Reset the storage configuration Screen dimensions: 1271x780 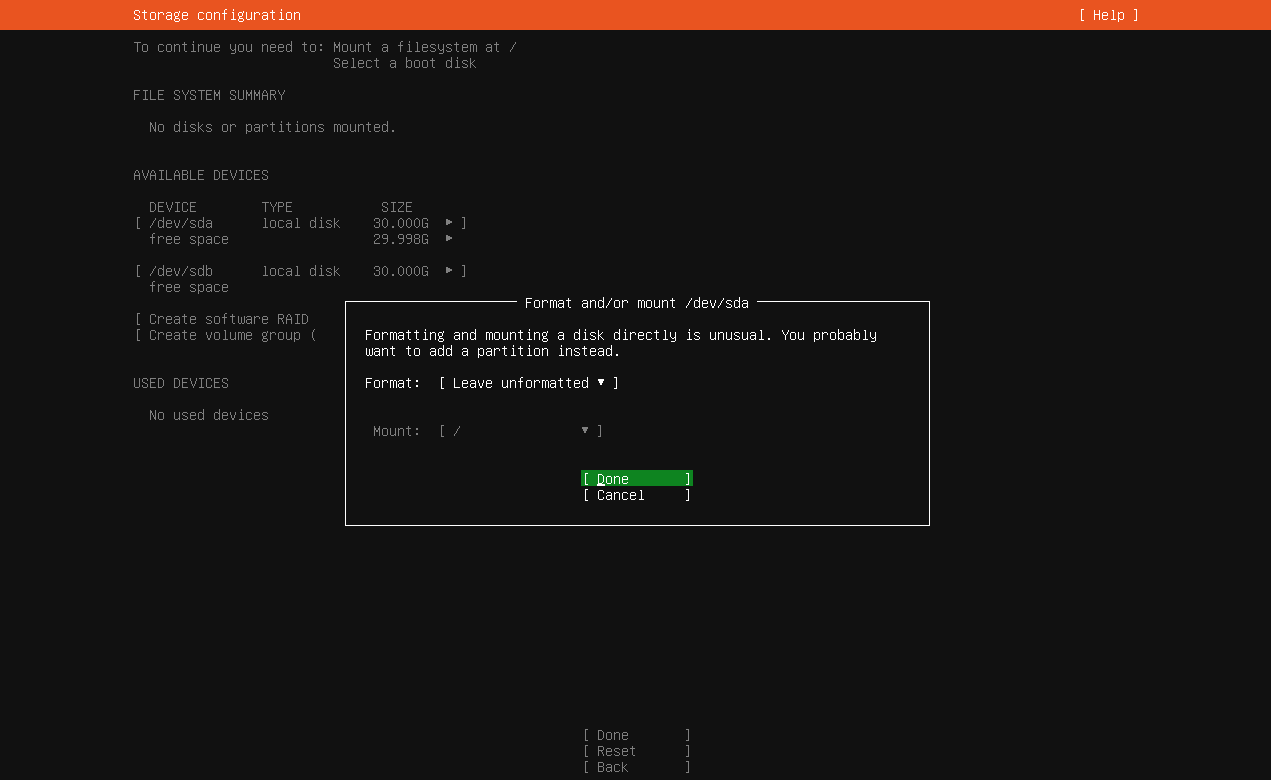pyautogui.click(x=636, y=751)
